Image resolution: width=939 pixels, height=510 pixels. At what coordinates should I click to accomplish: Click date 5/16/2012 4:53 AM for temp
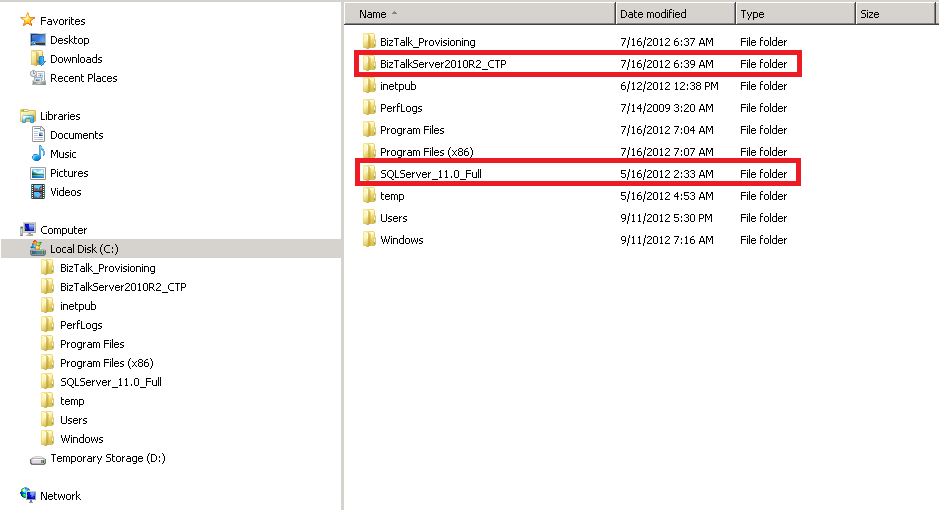click(667, 196)
